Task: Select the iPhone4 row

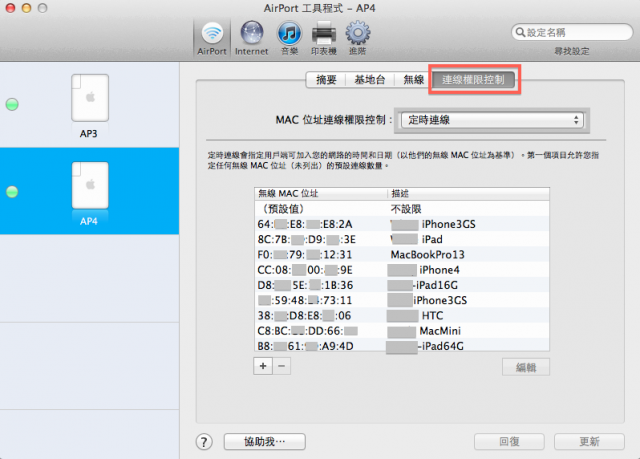Action: point(402,270)
